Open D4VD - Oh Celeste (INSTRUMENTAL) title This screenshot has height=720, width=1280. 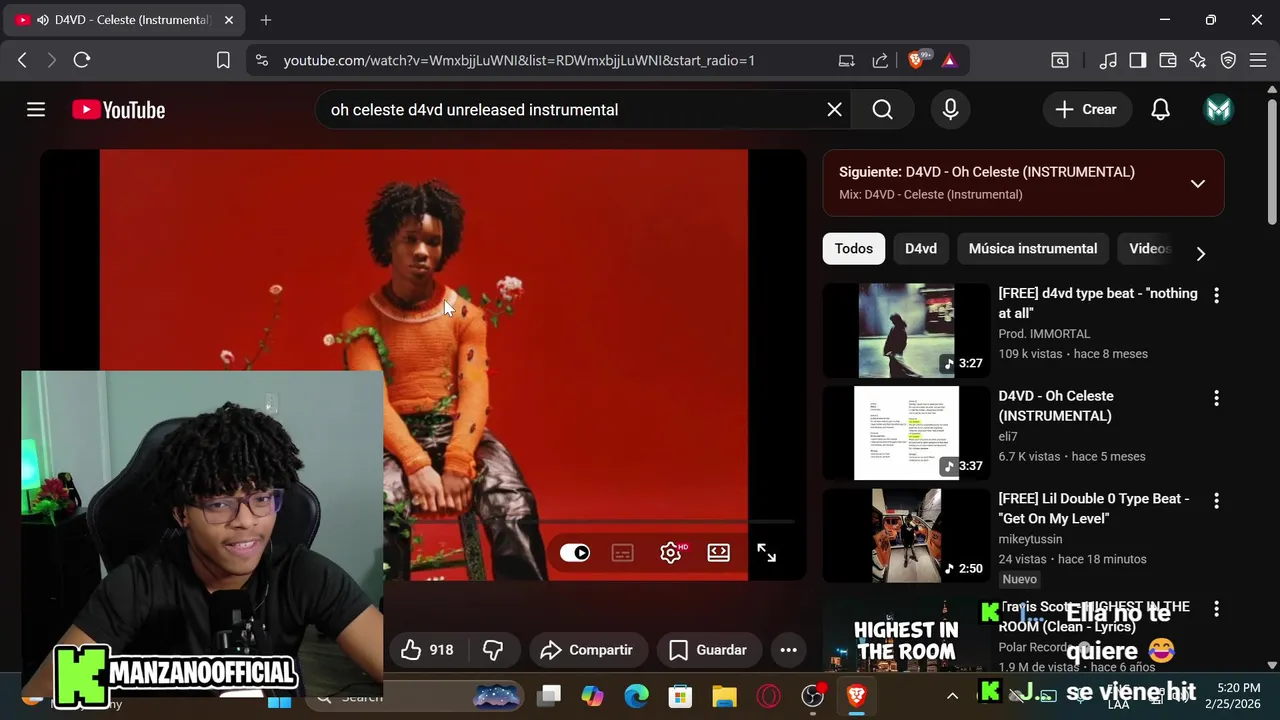pos(1056,406)
